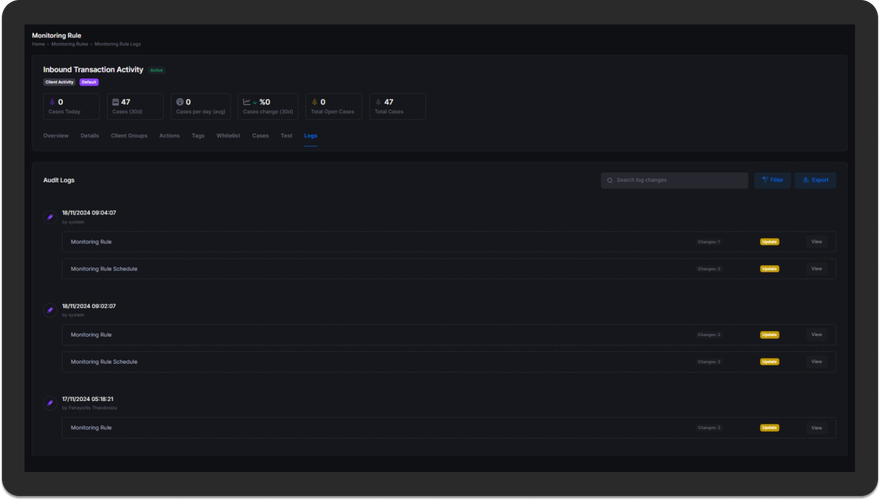Click the pencil icon for 17/11/2024 05:18:21

(50, 403)
